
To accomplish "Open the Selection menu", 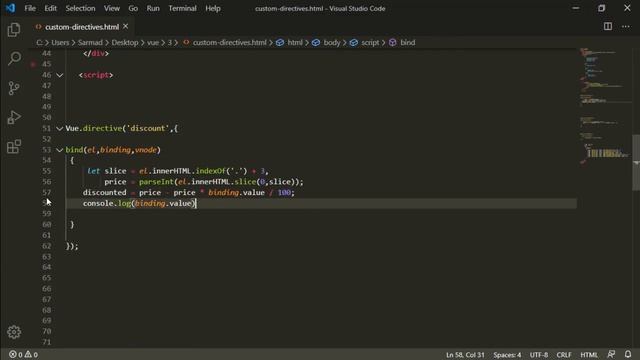I will [80, 8].
